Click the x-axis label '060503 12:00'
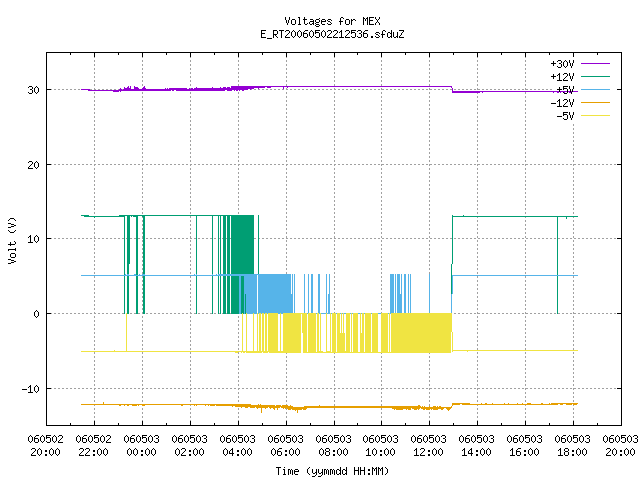 (x=429, y=446)
